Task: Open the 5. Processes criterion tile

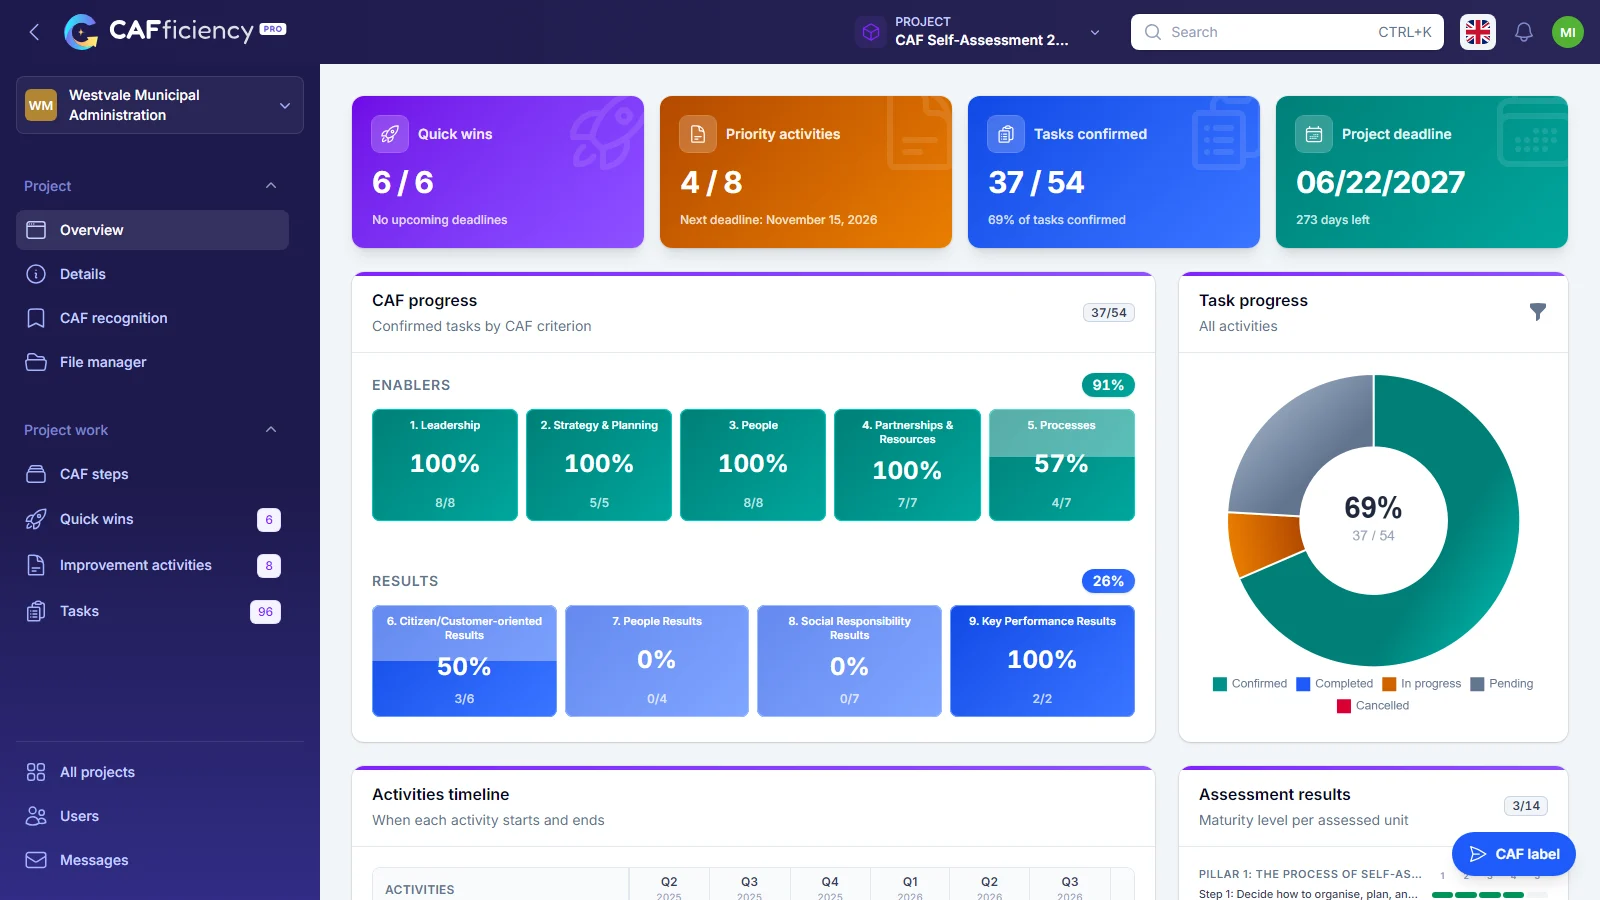Action: coord(1062,465)
